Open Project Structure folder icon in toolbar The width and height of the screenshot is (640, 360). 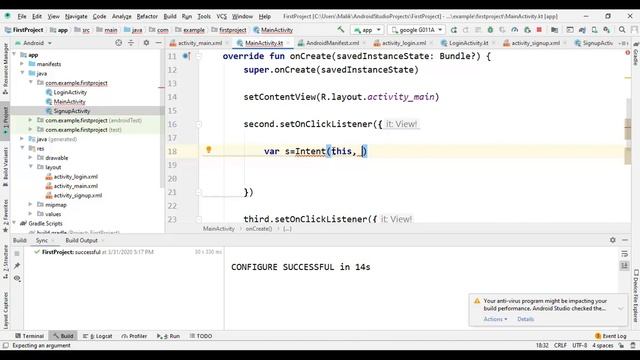pos(554,30)
